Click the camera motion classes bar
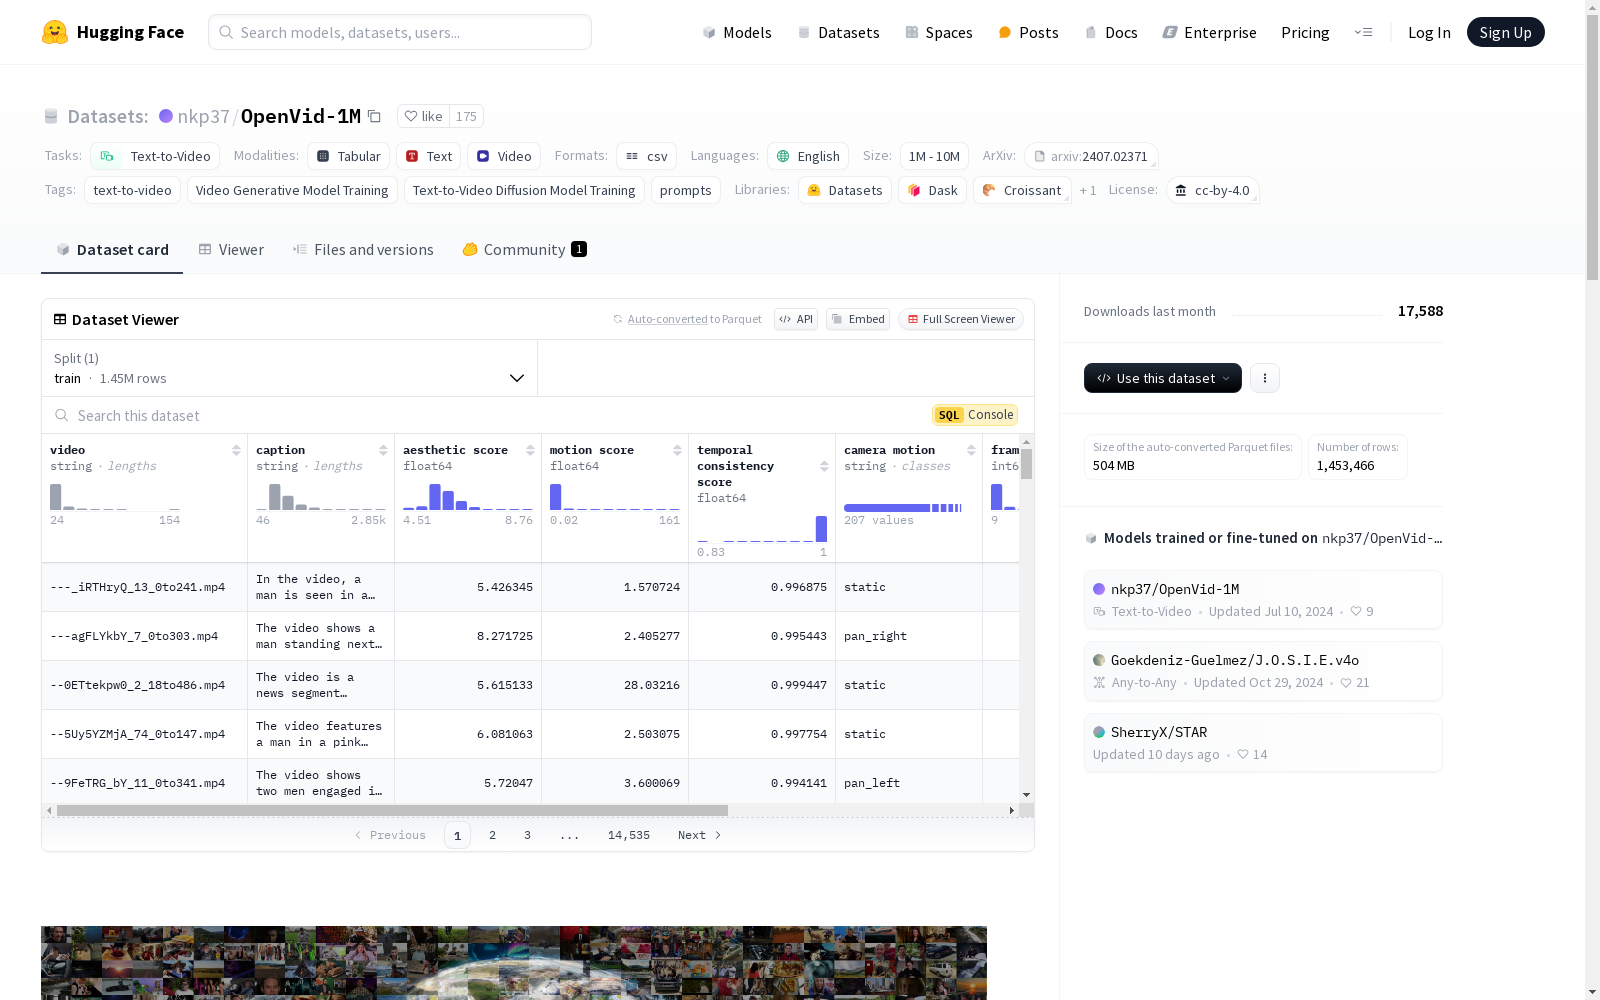1600x1000 pixels. (x=903, y=507)
